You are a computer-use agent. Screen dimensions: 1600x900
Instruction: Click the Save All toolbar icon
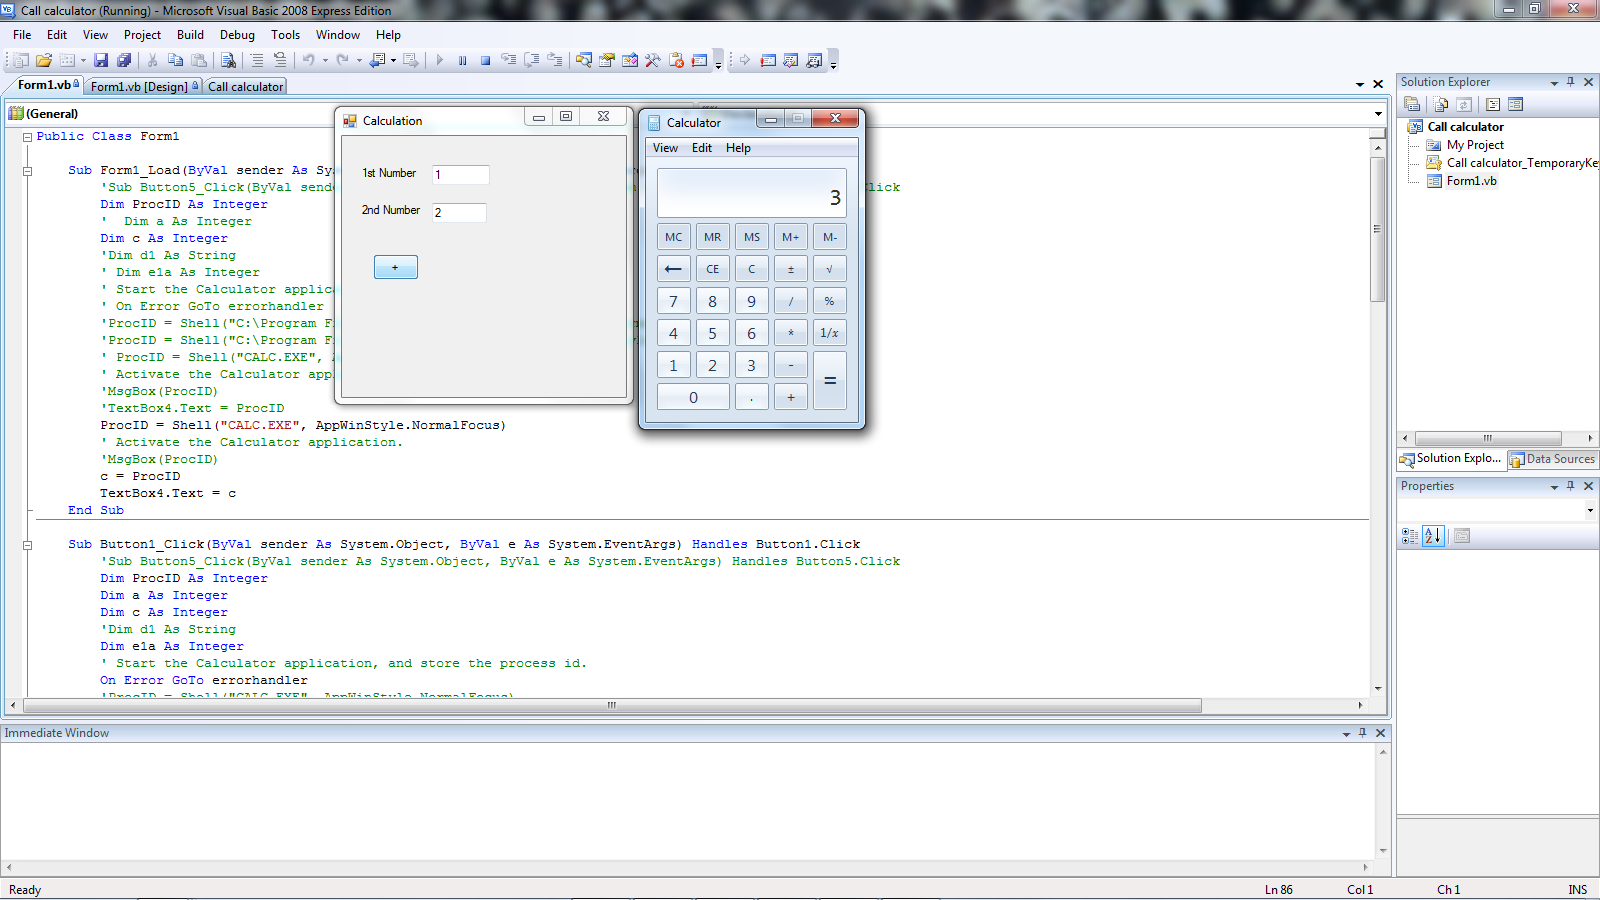pyautogui.click(x=124, y=61)
